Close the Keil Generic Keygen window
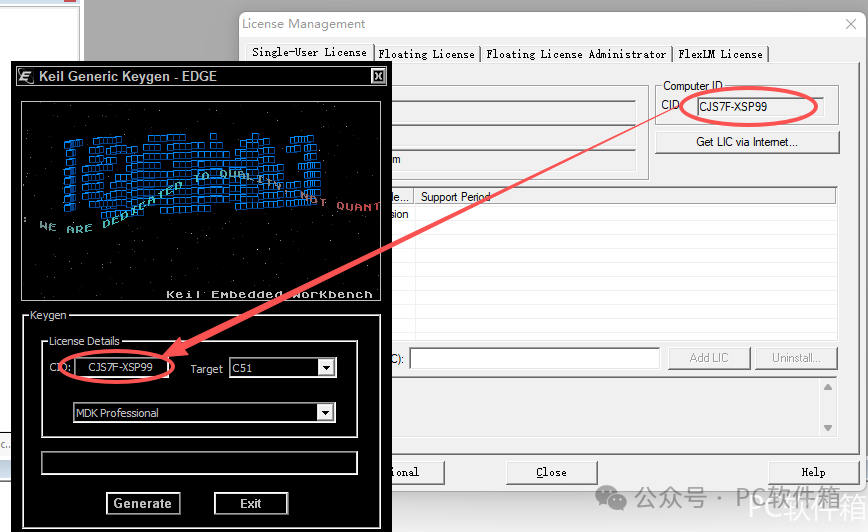 tap(378, 76)
